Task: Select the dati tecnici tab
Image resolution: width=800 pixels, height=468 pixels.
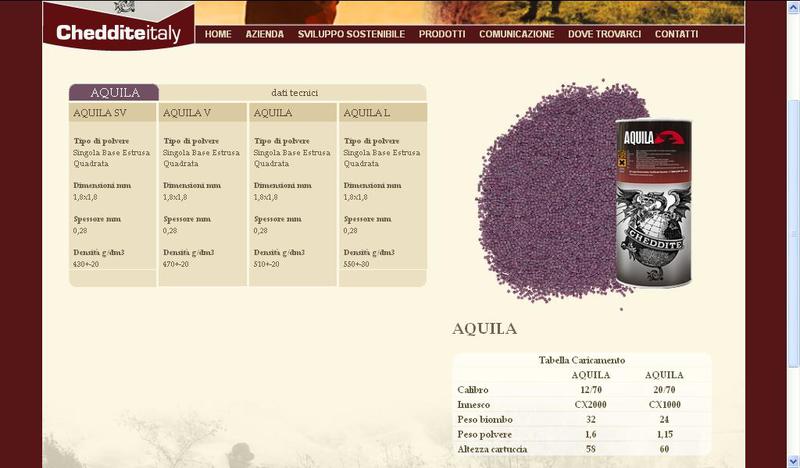Action: [294, 92]
